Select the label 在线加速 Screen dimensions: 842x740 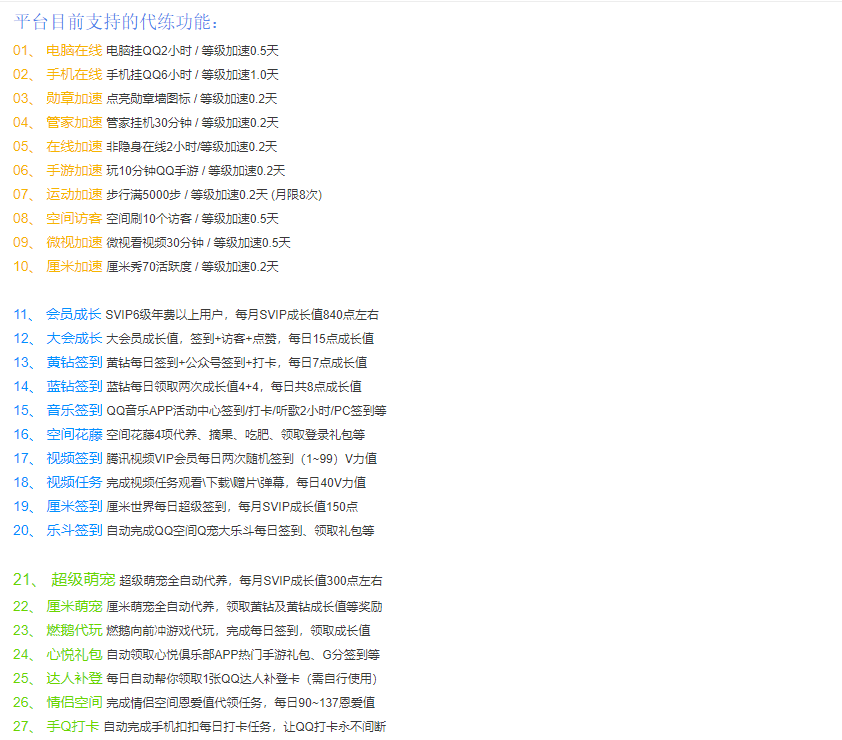pos(74,147)
